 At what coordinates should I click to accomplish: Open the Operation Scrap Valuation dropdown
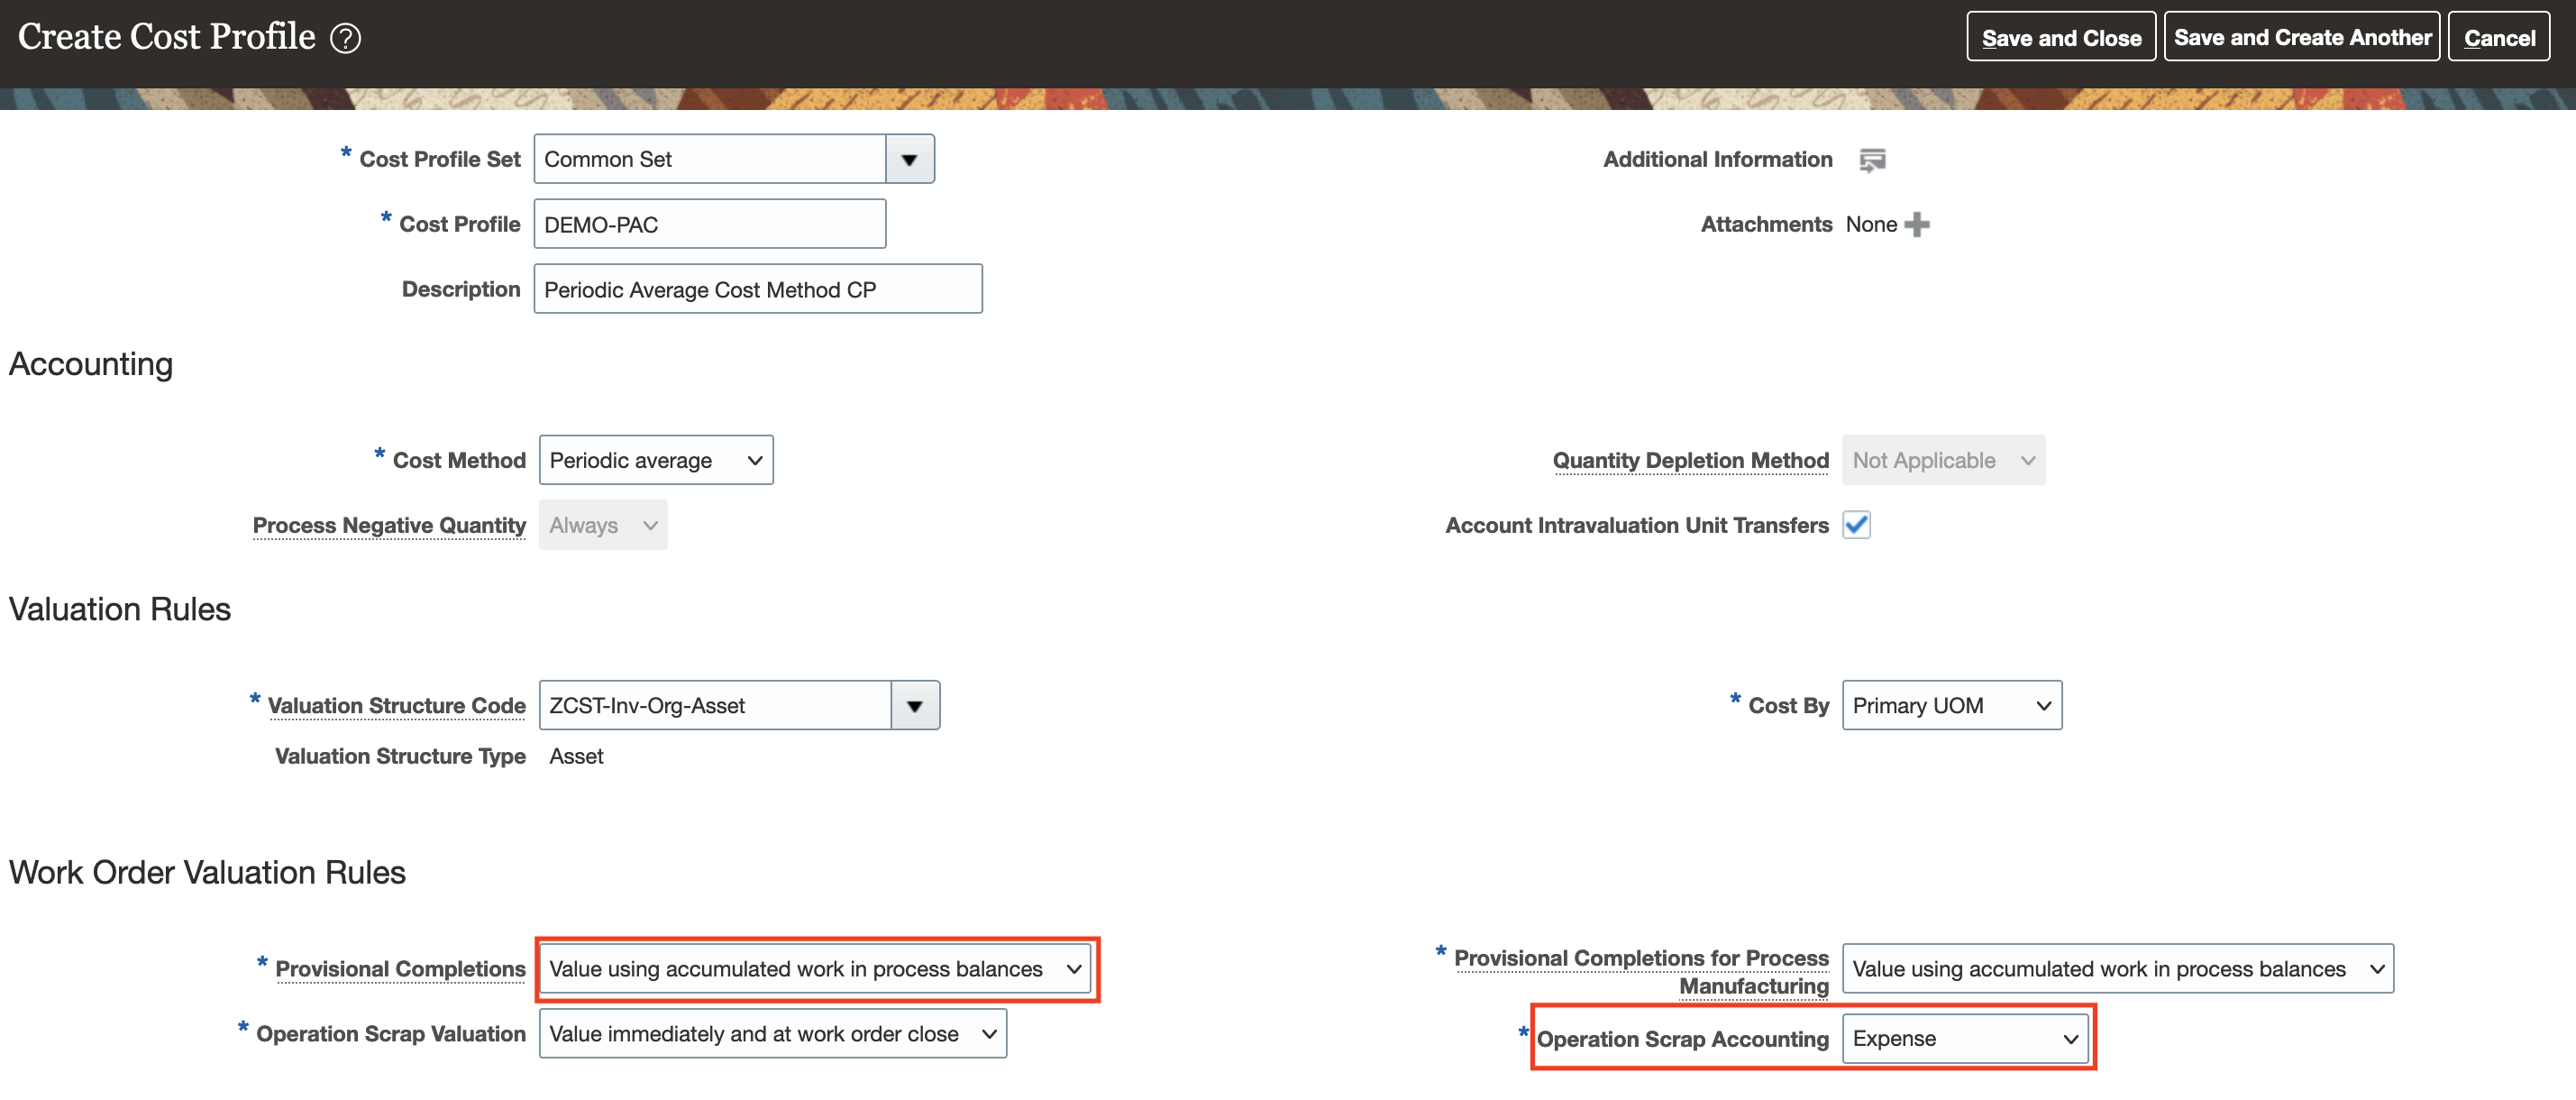[773, 1034]
